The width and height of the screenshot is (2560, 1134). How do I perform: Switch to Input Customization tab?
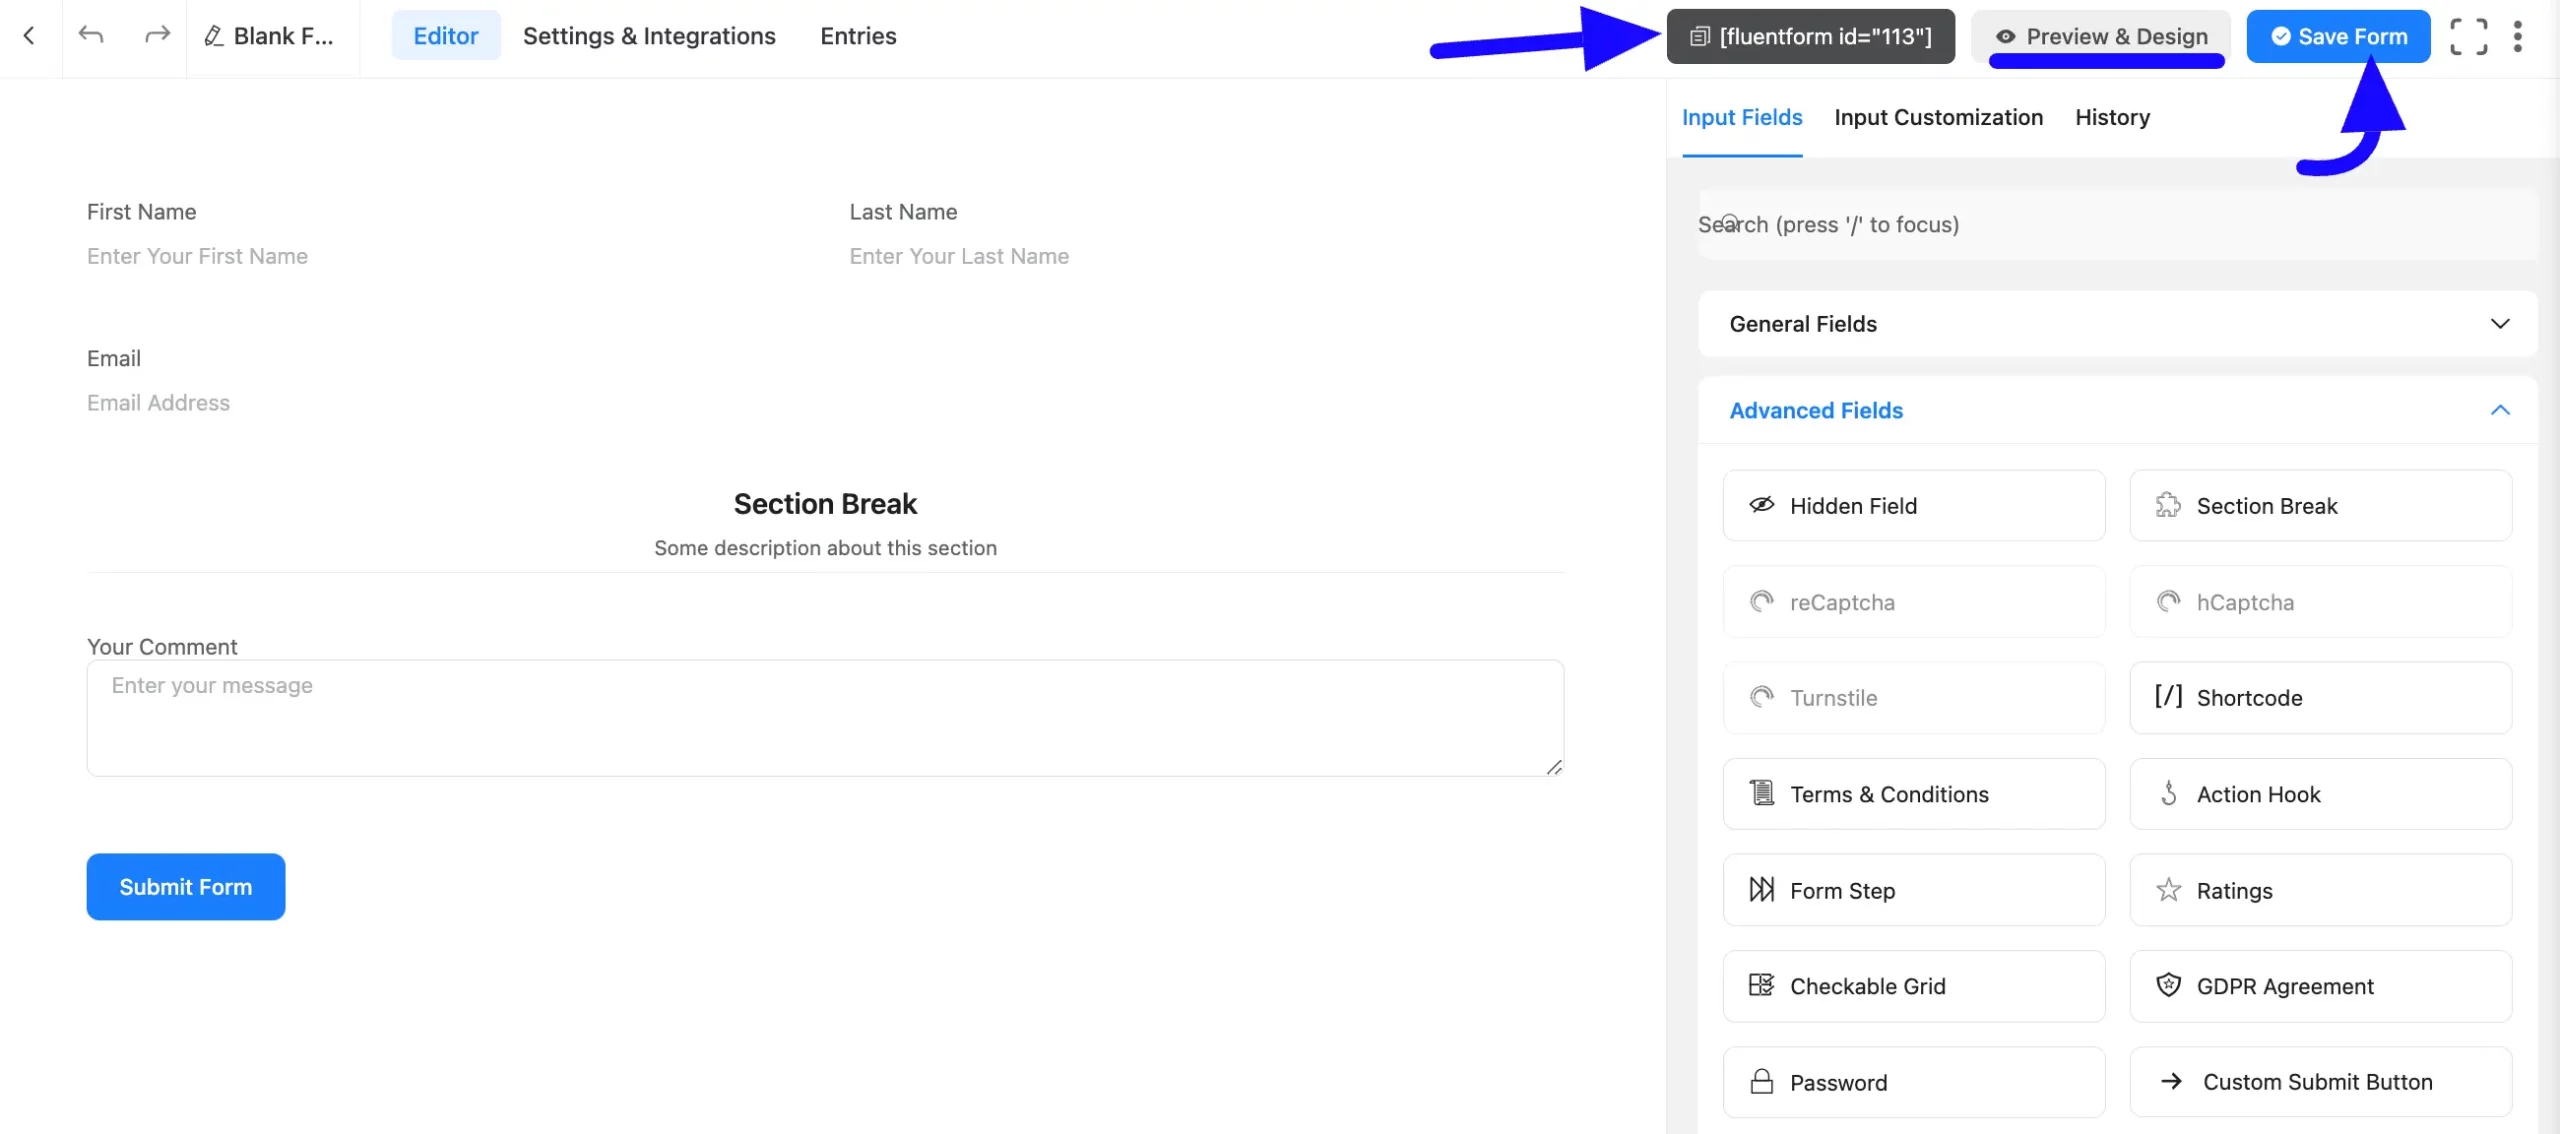click(1938, 118)
